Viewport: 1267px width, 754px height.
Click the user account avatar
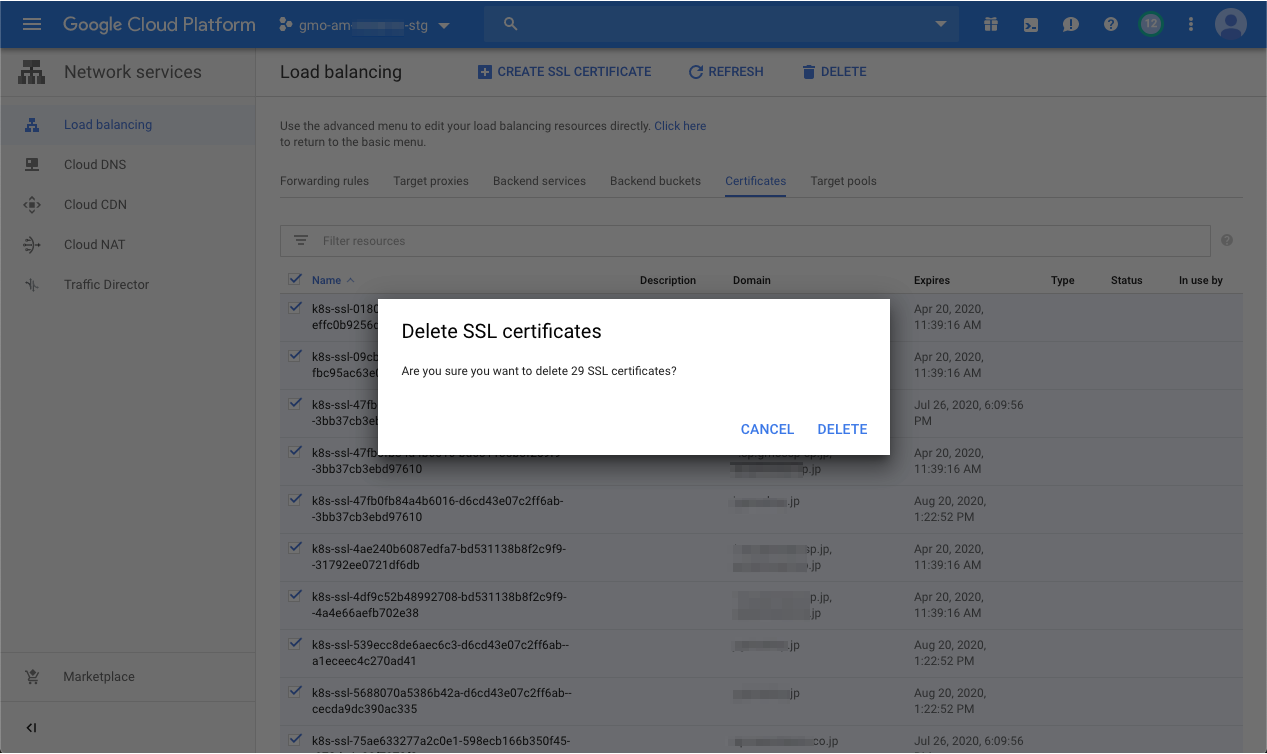pos(1230,24)
